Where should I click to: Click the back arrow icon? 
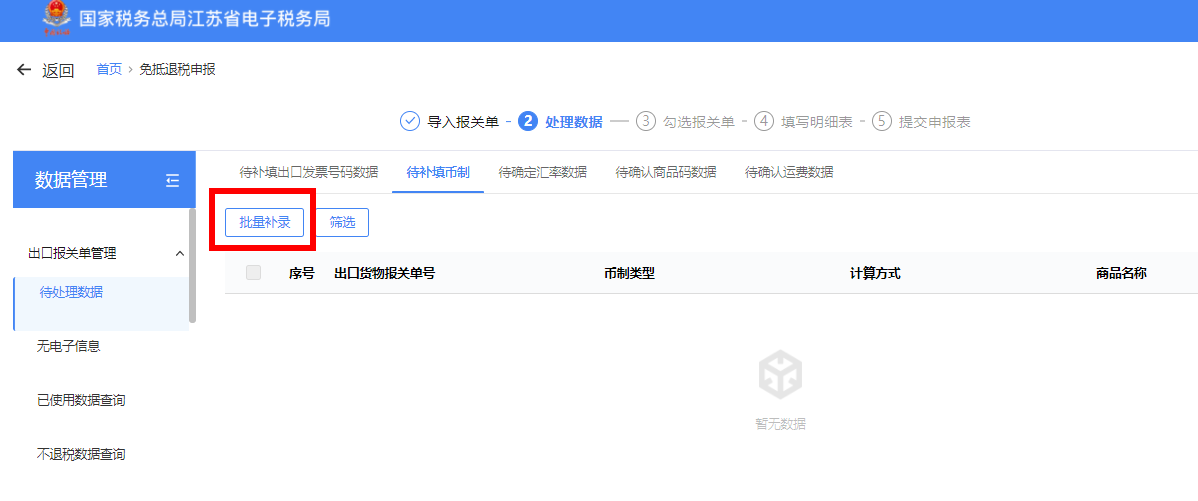pyautogui.click(x=24, y=70)
